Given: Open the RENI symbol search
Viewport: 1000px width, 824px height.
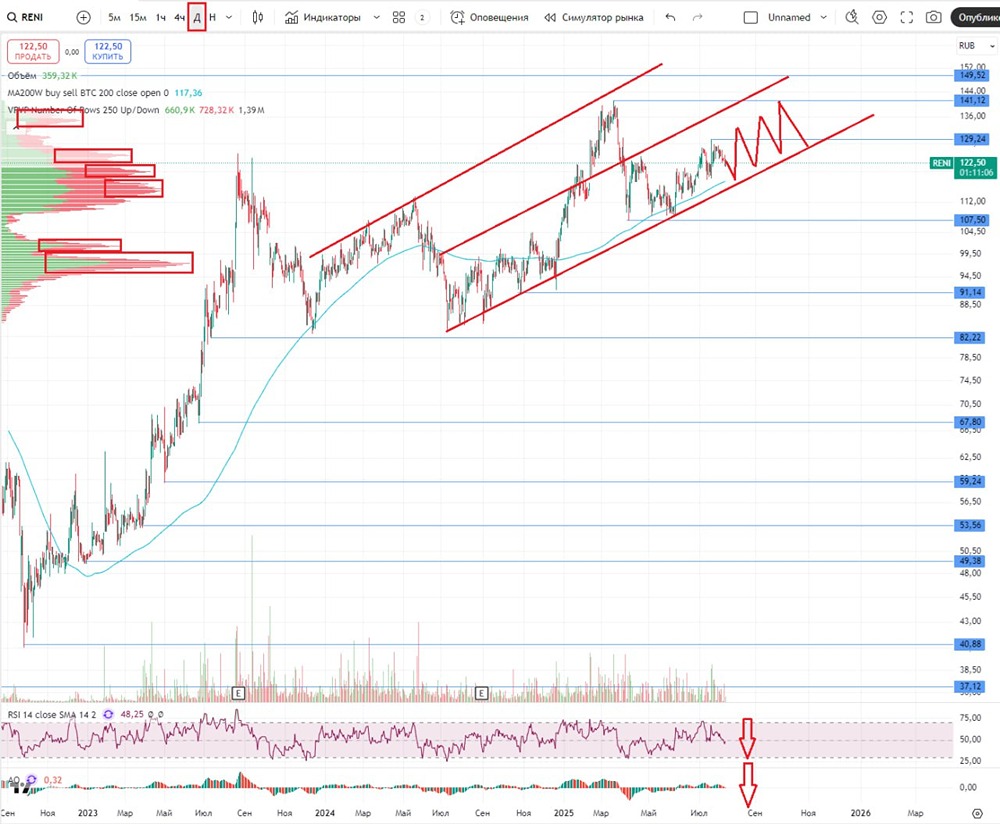Looking at the screenshot, I should click(26, 17).
